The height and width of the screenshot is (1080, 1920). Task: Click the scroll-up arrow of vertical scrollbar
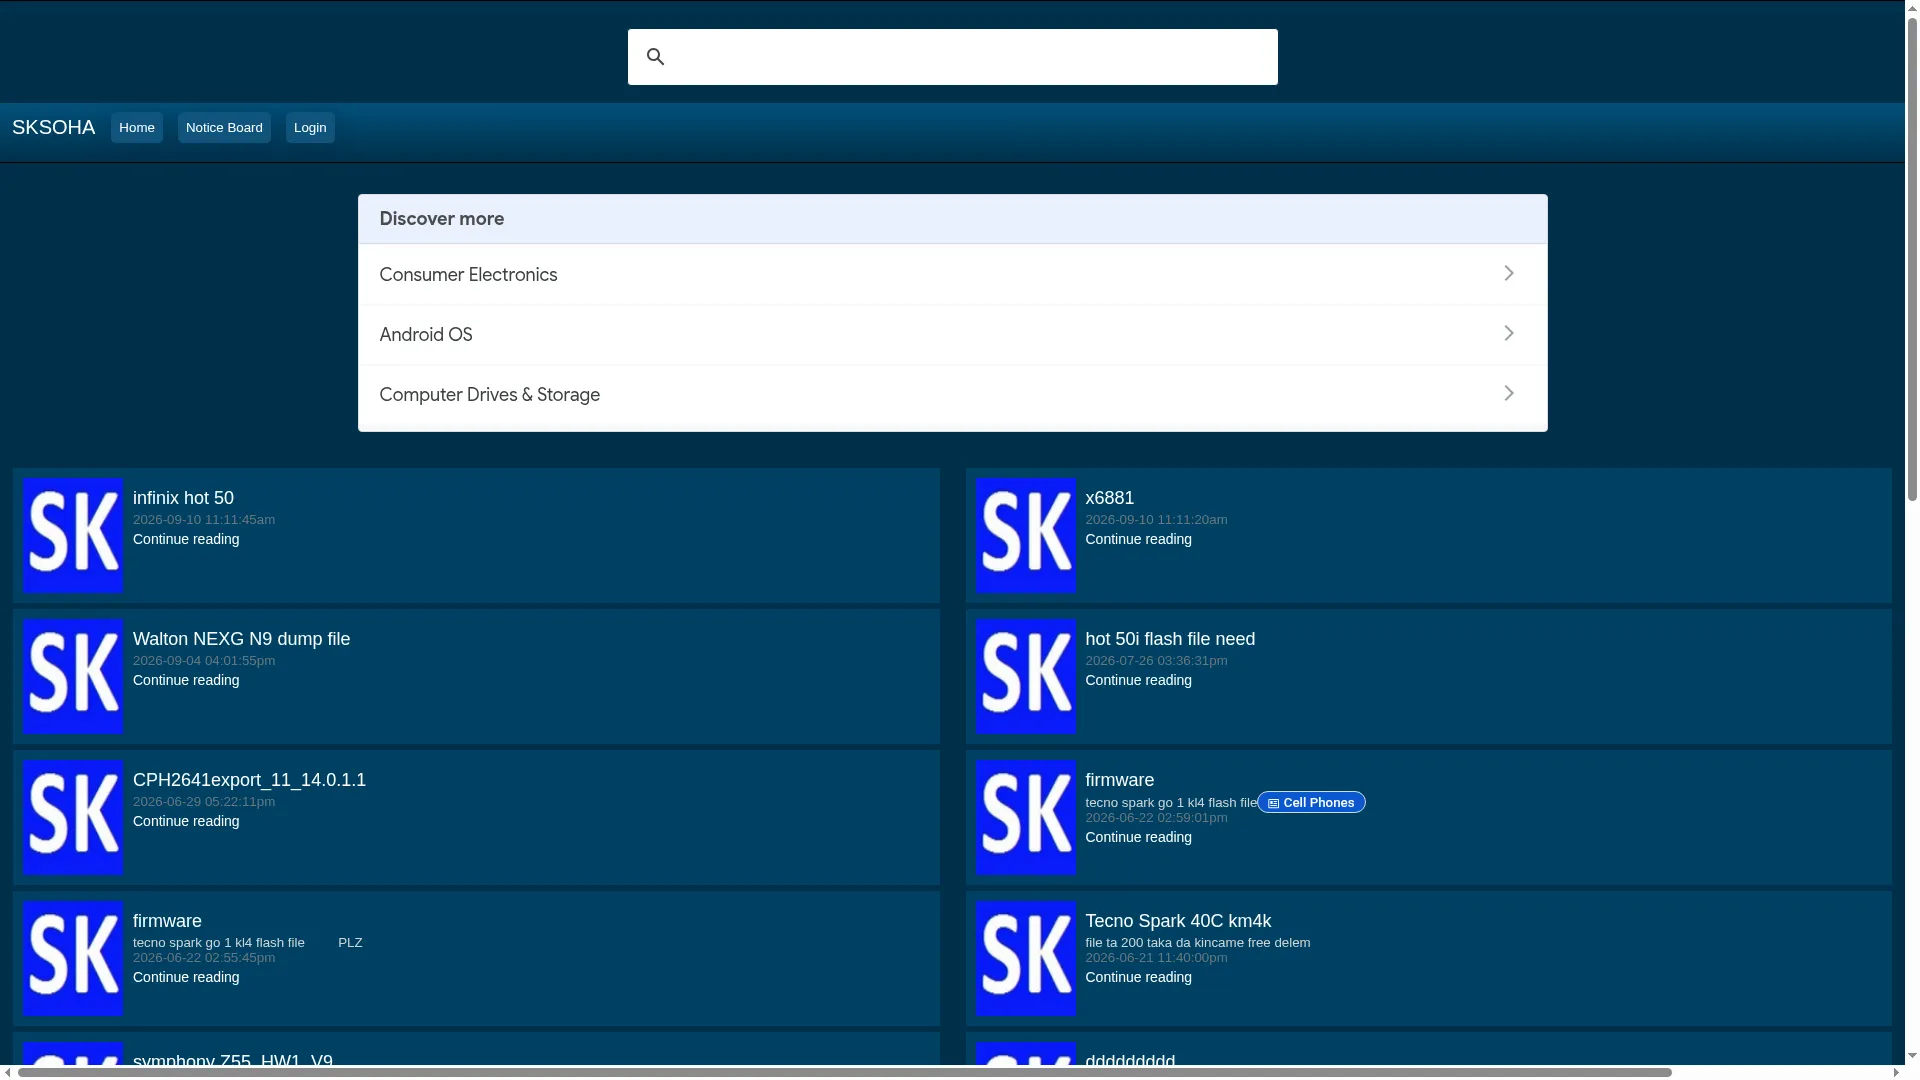pos(1912,8)
